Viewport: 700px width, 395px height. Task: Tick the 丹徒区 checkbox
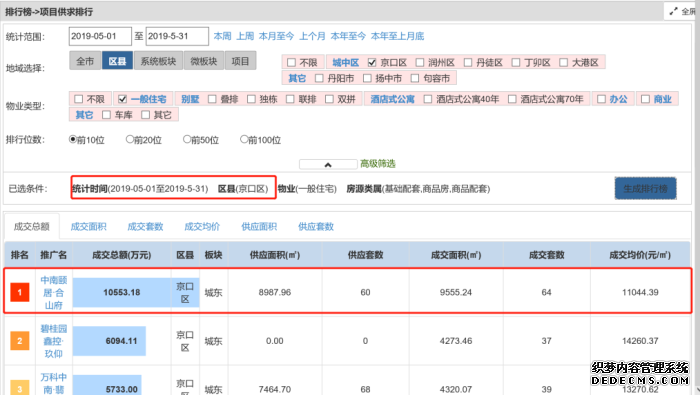pos(468,62)
